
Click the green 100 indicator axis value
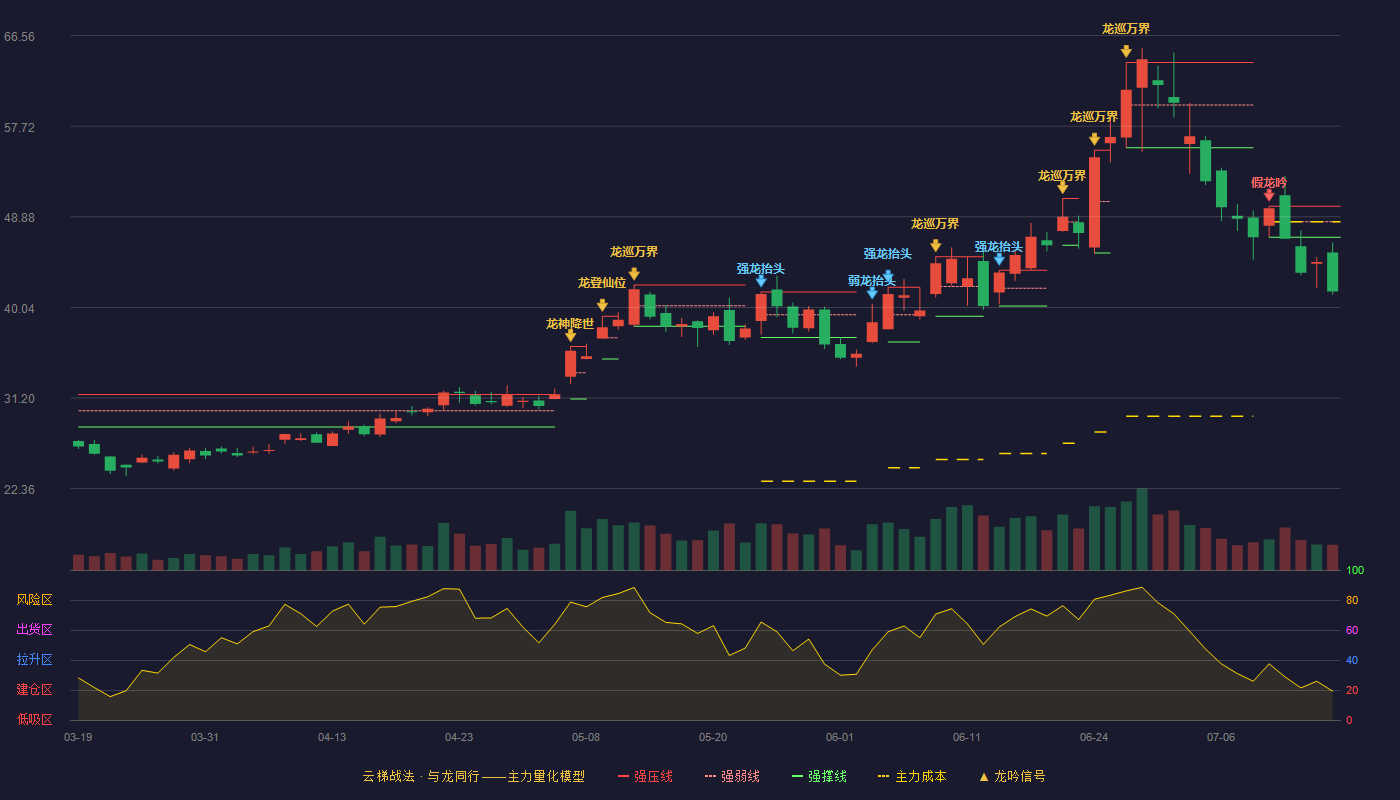[x=1355, y=571]
